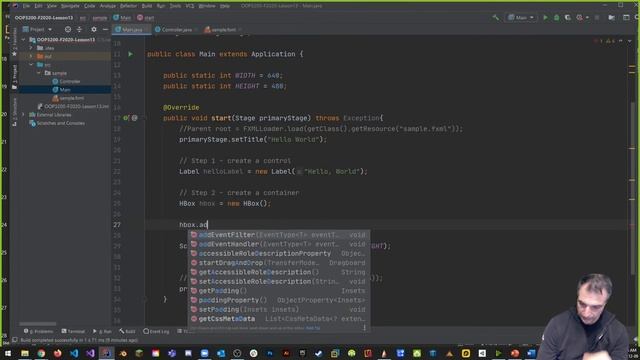
Task: Choose addEventHandler from completion list
Action: tap(279, 244)
